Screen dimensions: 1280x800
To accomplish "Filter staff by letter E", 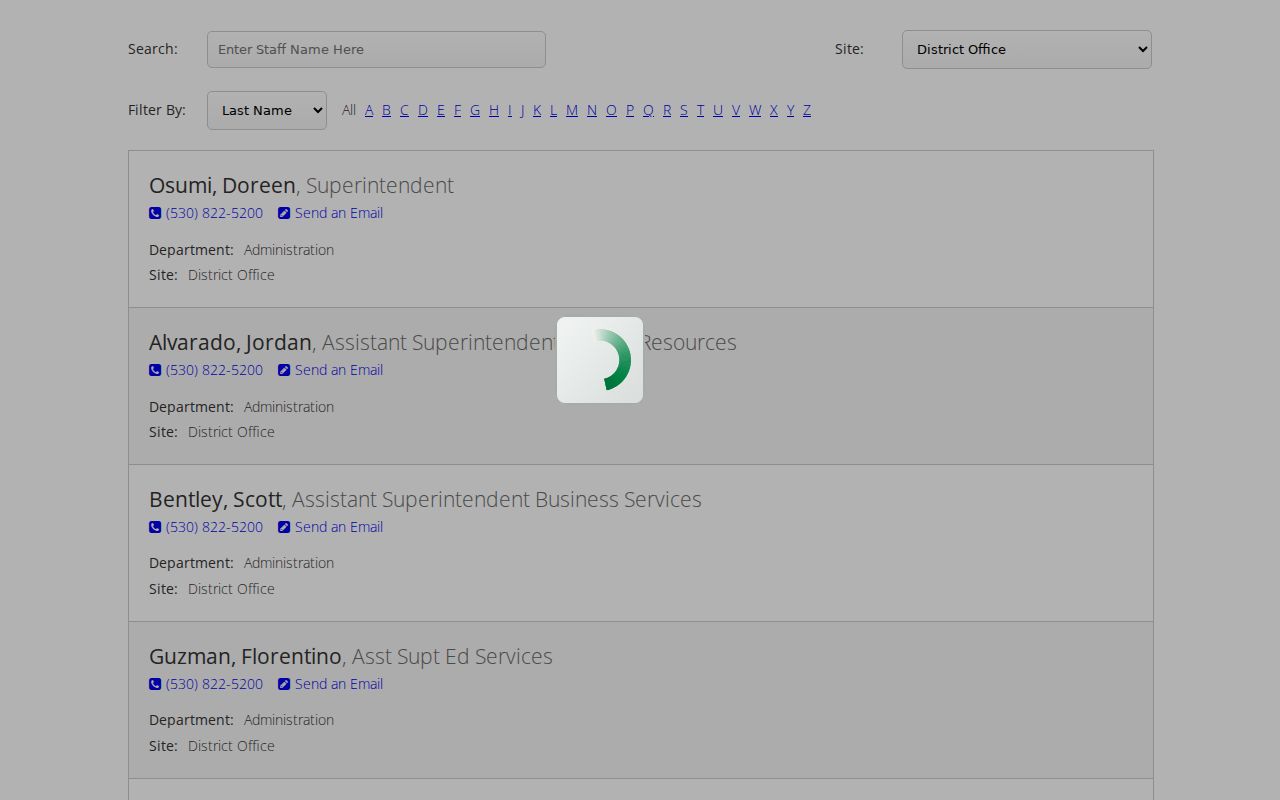I will point(441,110).
